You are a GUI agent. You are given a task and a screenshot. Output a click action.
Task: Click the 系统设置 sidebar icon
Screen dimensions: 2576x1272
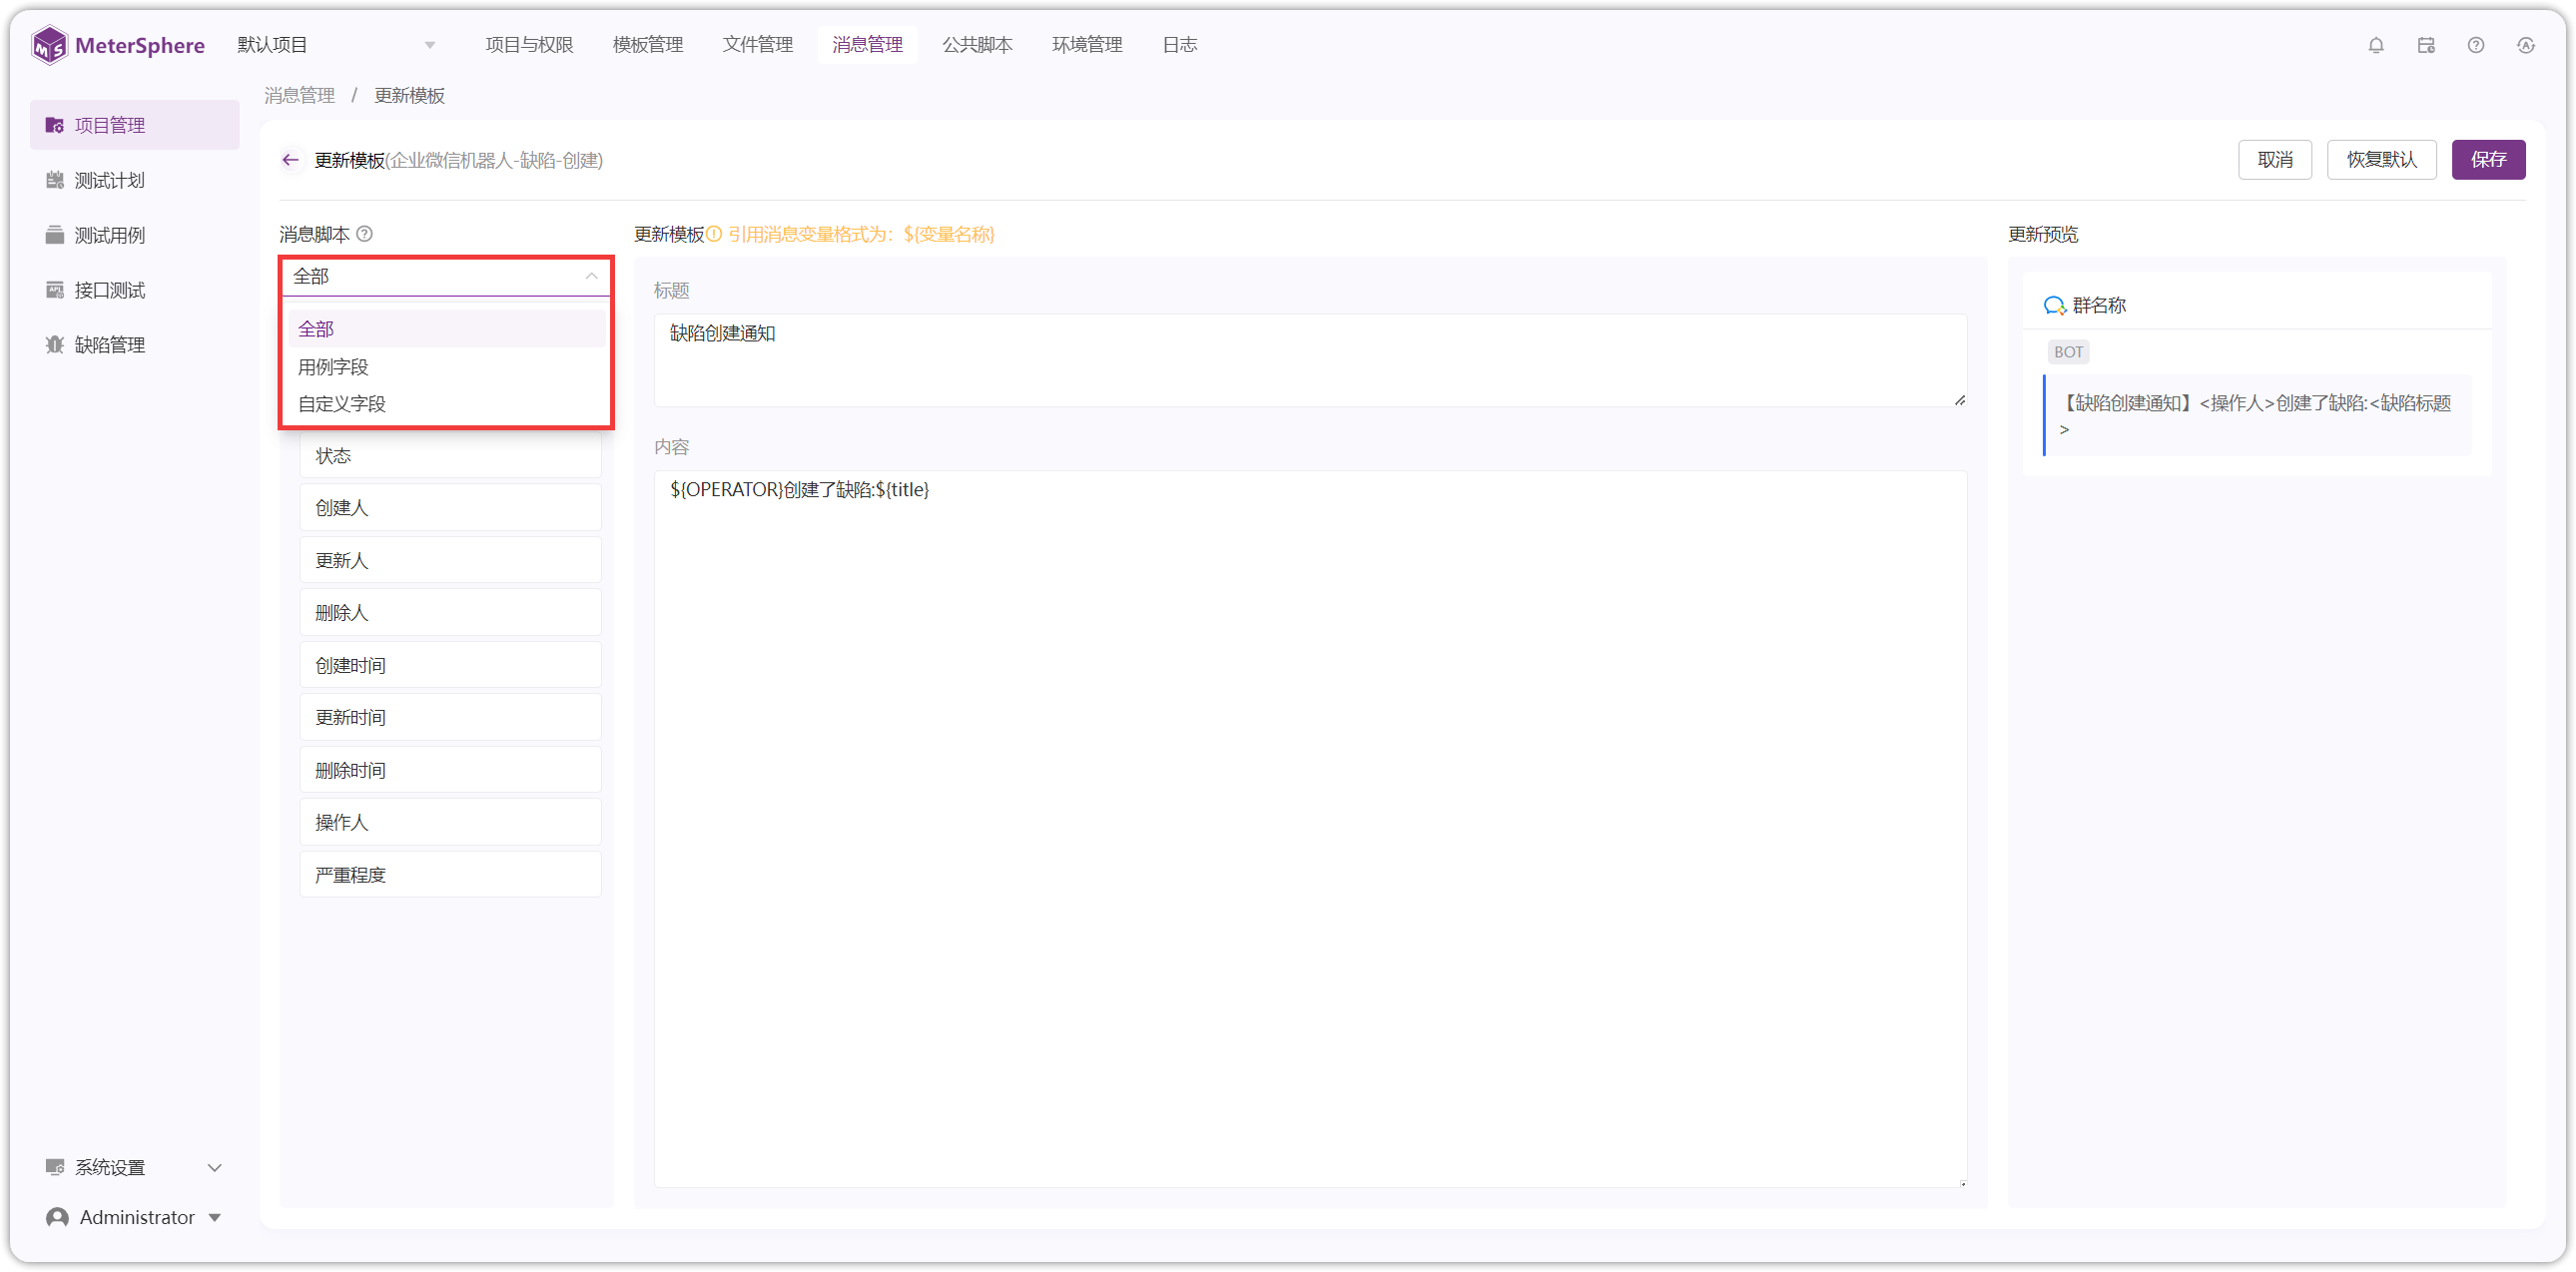coord(55,1167)
